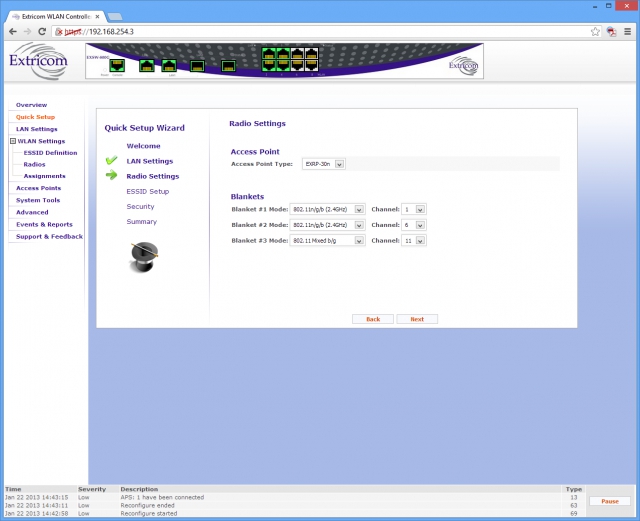Go to wizard Radio Settings step
The image size is (640, 521).
coord(153,176)
